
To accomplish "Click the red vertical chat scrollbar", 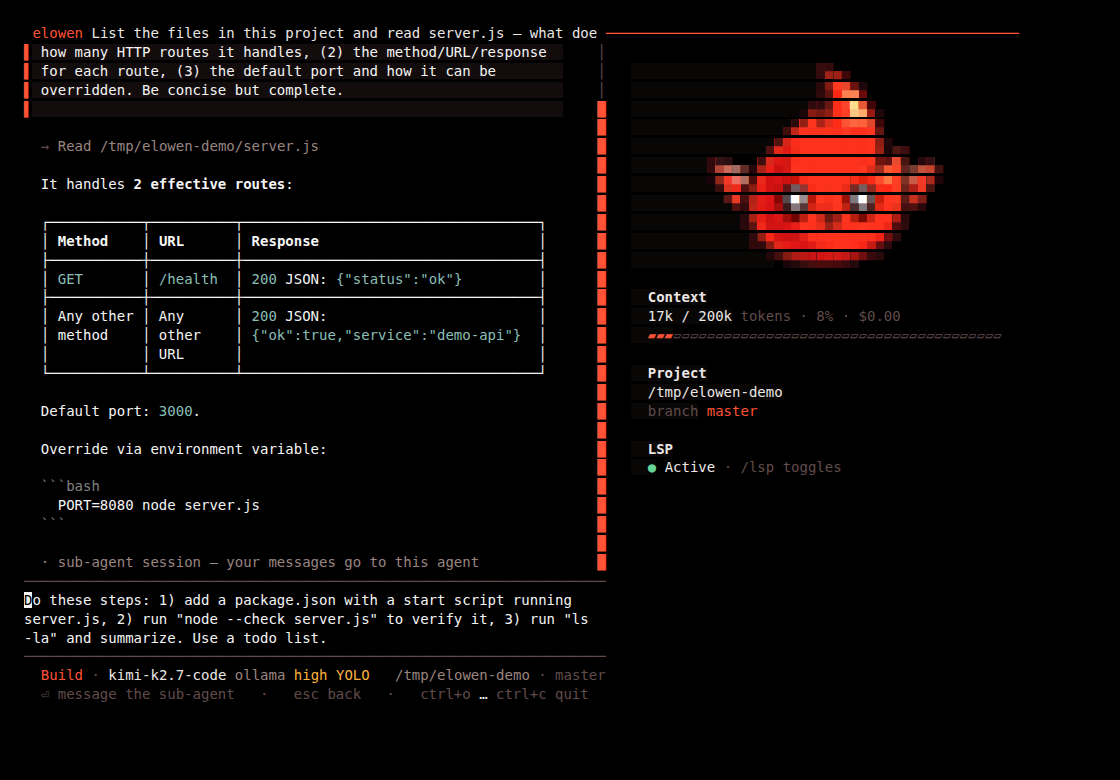I will click(x=601, y=336).
